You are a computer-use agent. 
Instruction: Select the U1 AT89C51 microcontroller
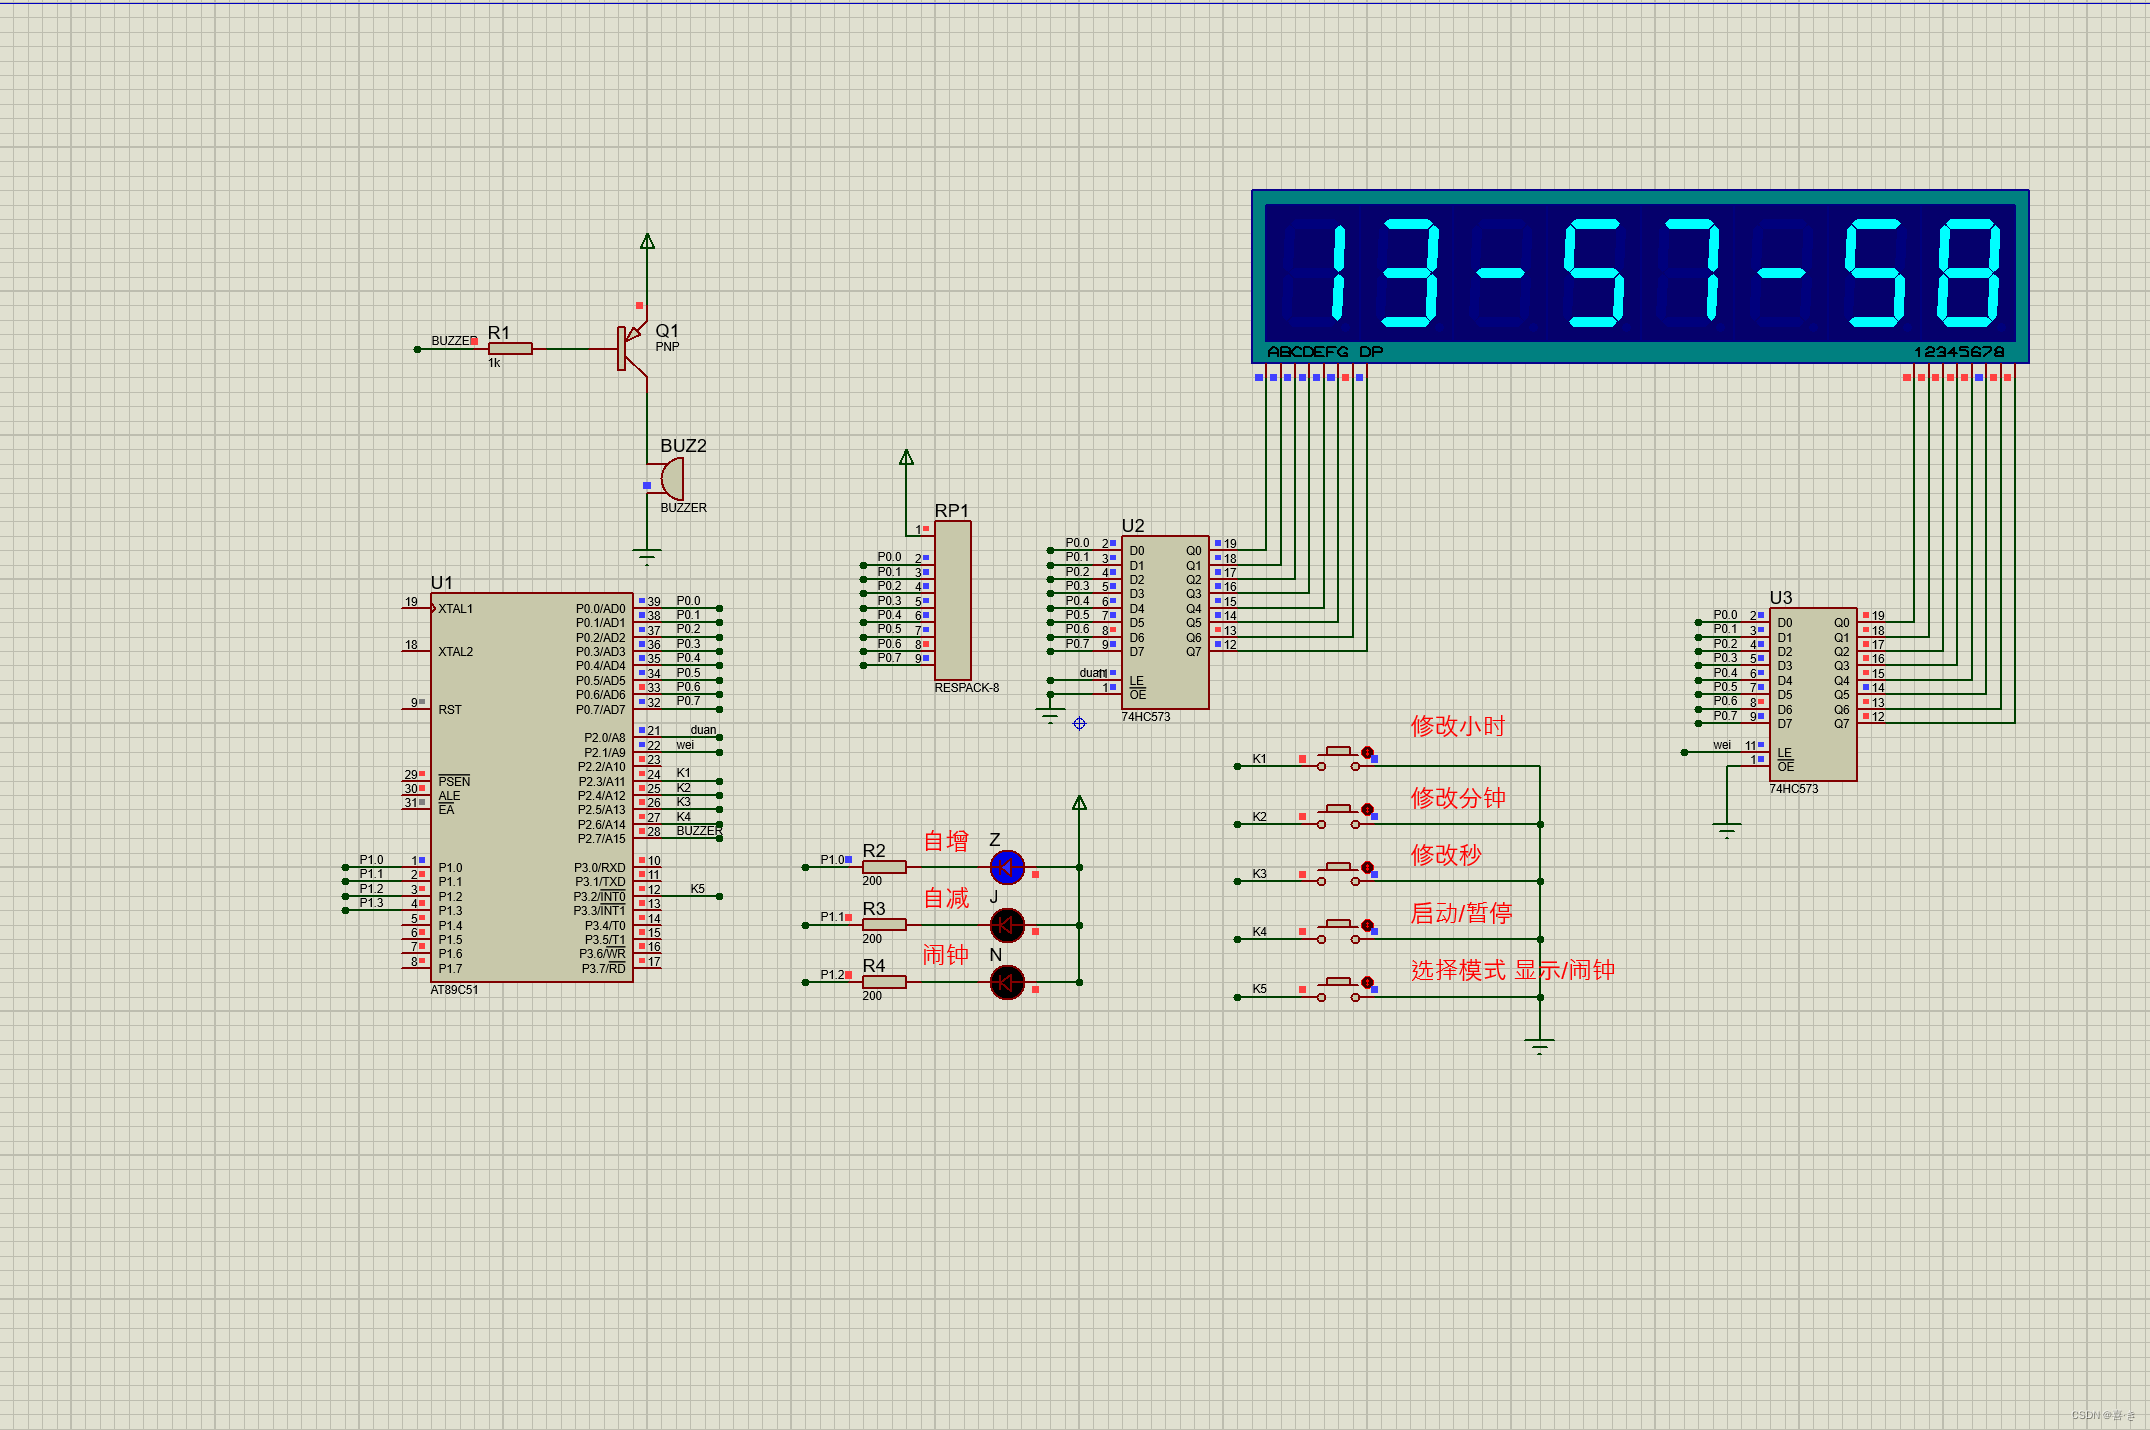coord(531,787)
